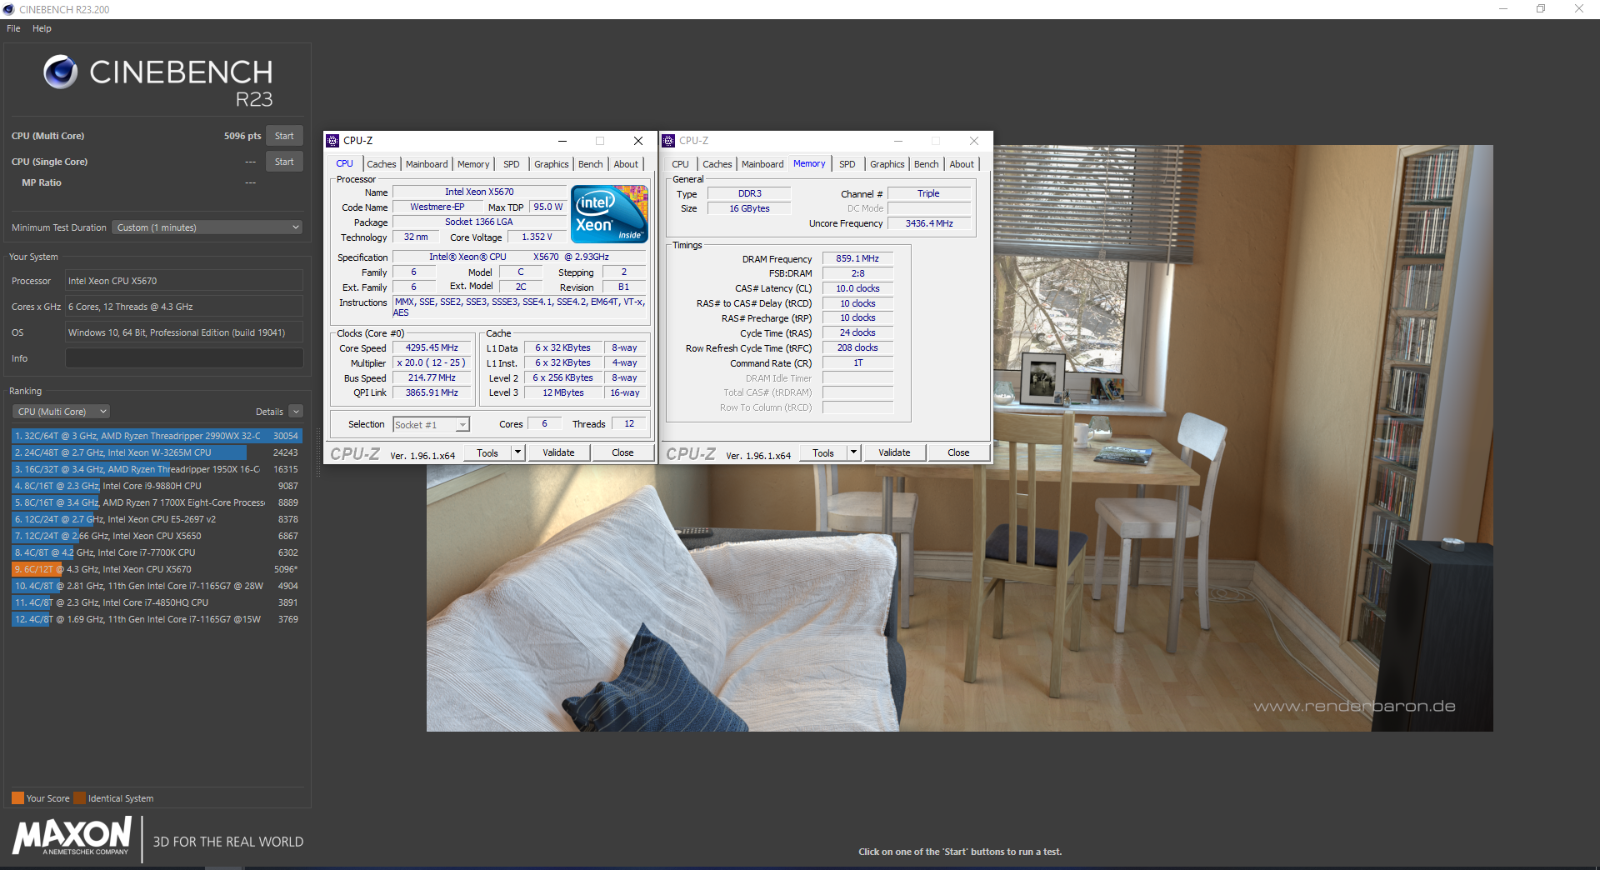Click the Intel Xeon inside logo
The height and width of the screenshot is (870, 1600).
tap(609, 214)
